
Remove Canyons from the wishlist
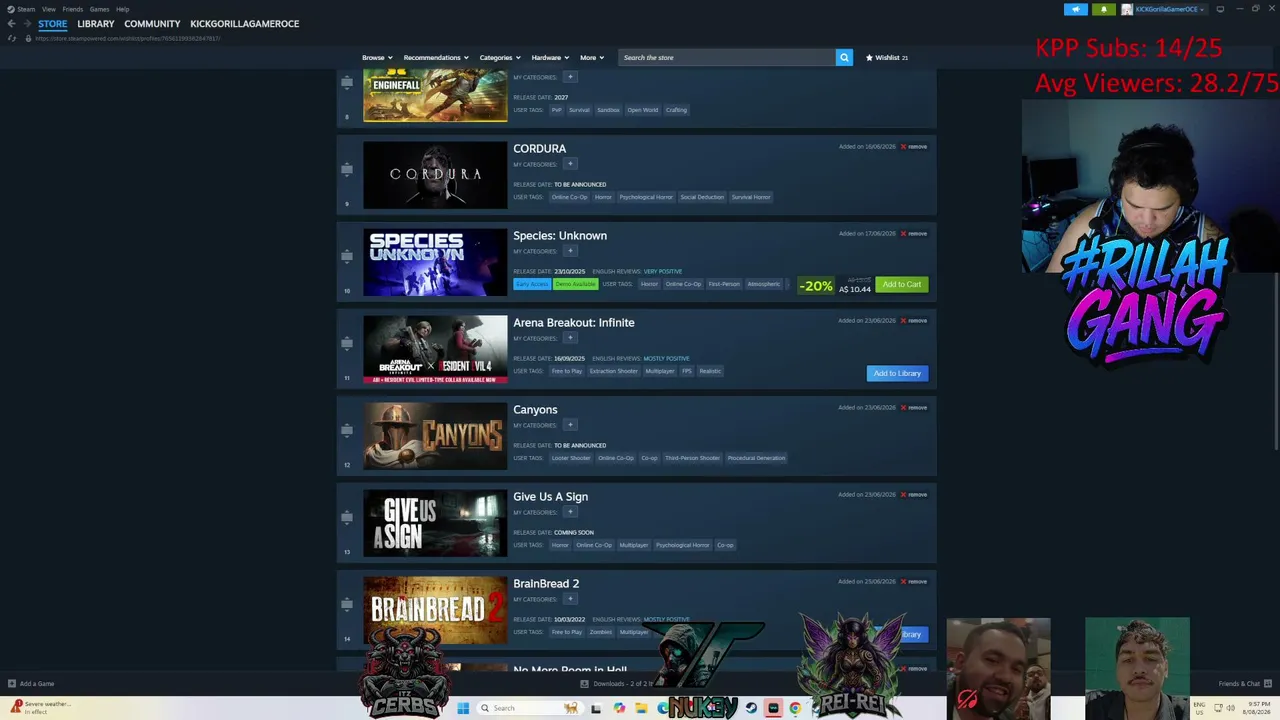914,408
